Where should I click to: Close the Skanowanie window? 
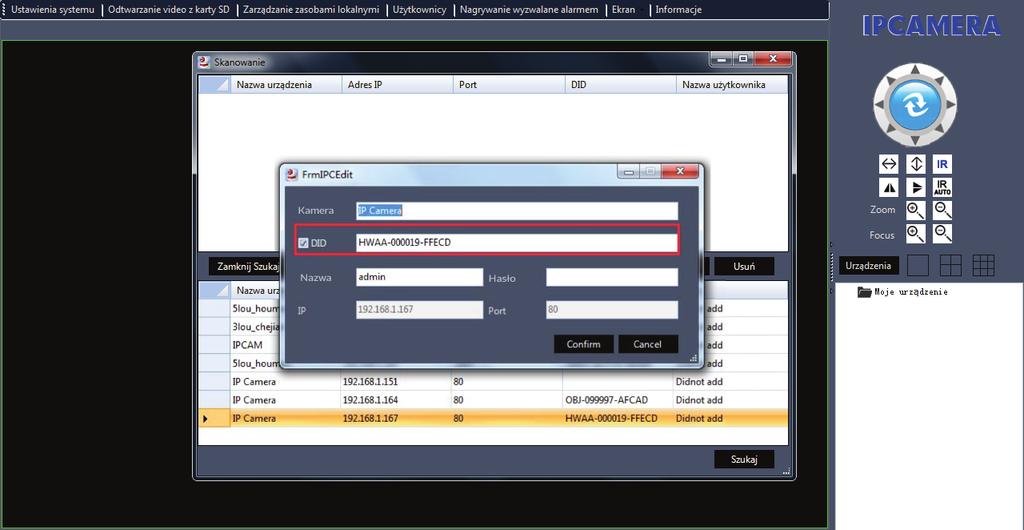pyautogui.click(x=773, y=59)
